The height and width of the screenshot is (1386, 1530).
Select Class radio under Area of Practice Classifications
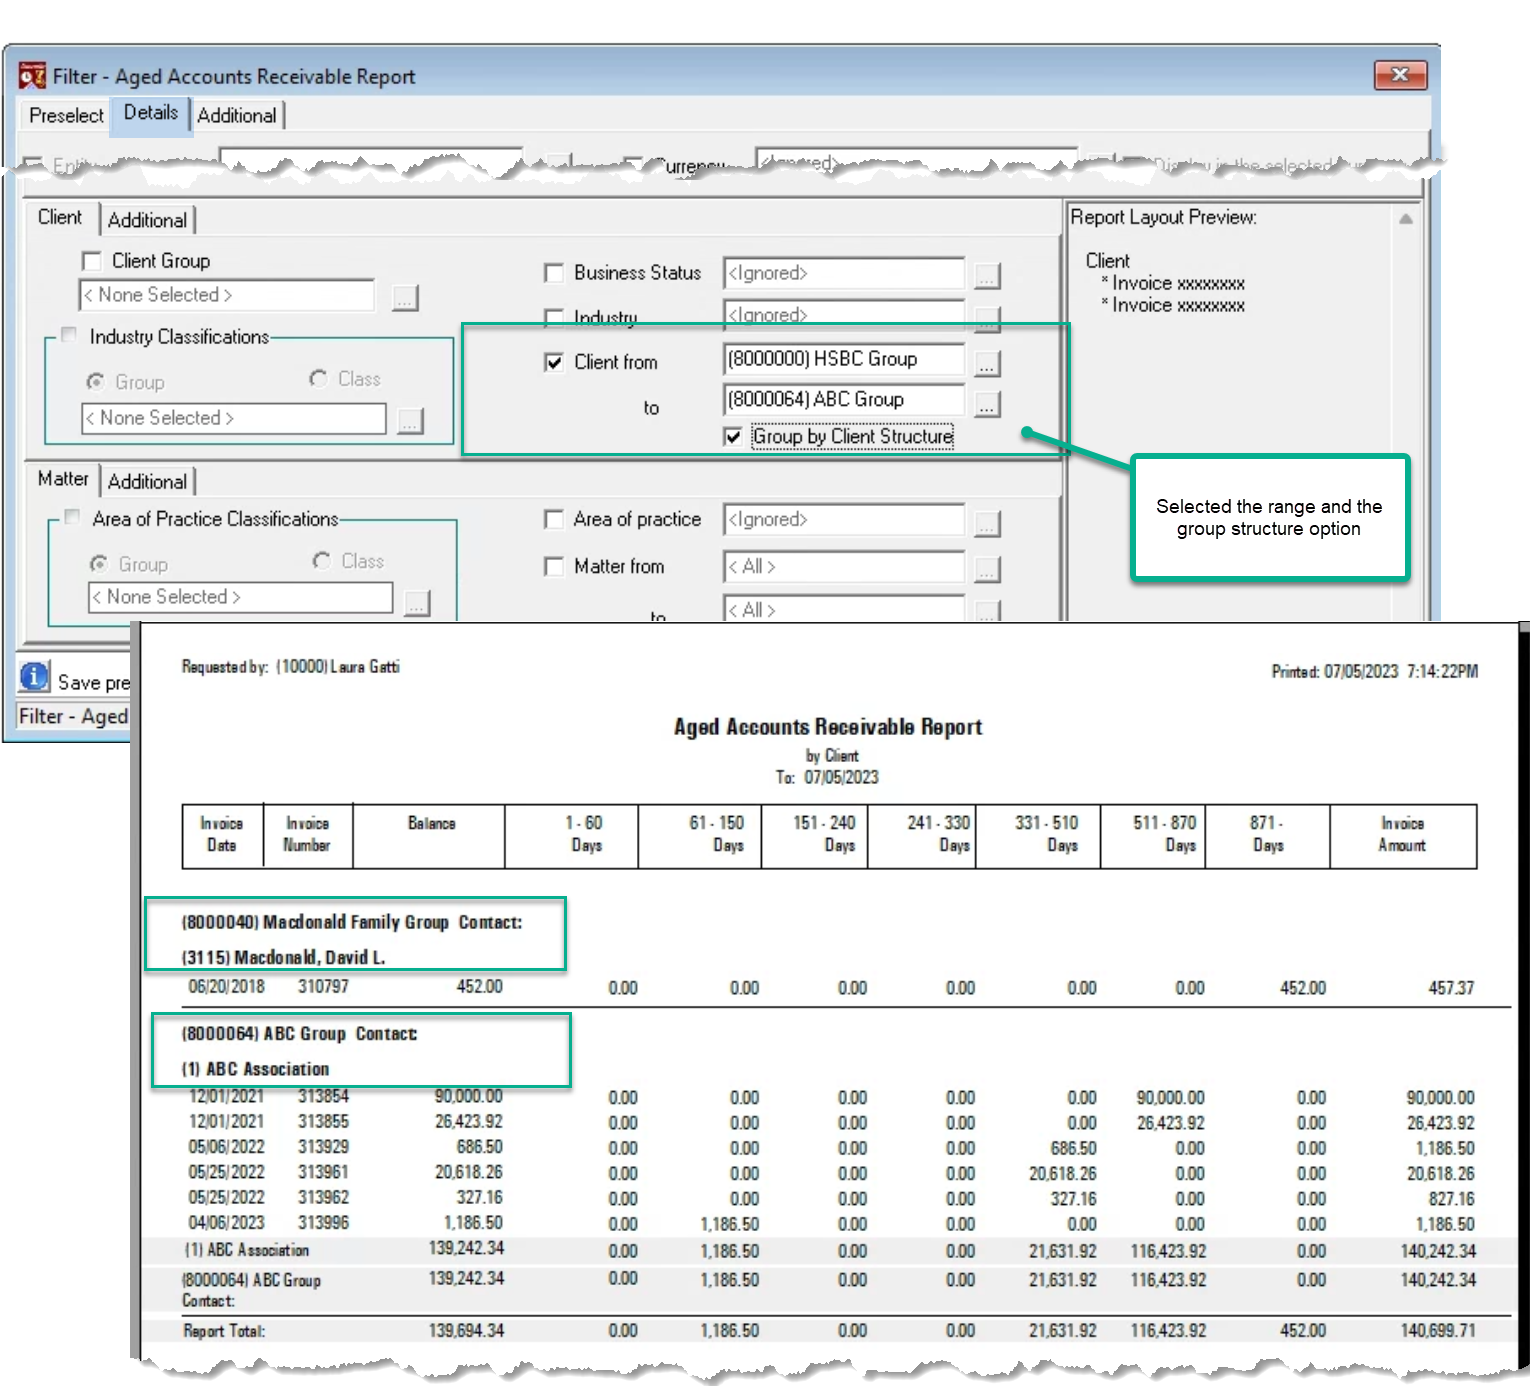[x=321, y=560]
